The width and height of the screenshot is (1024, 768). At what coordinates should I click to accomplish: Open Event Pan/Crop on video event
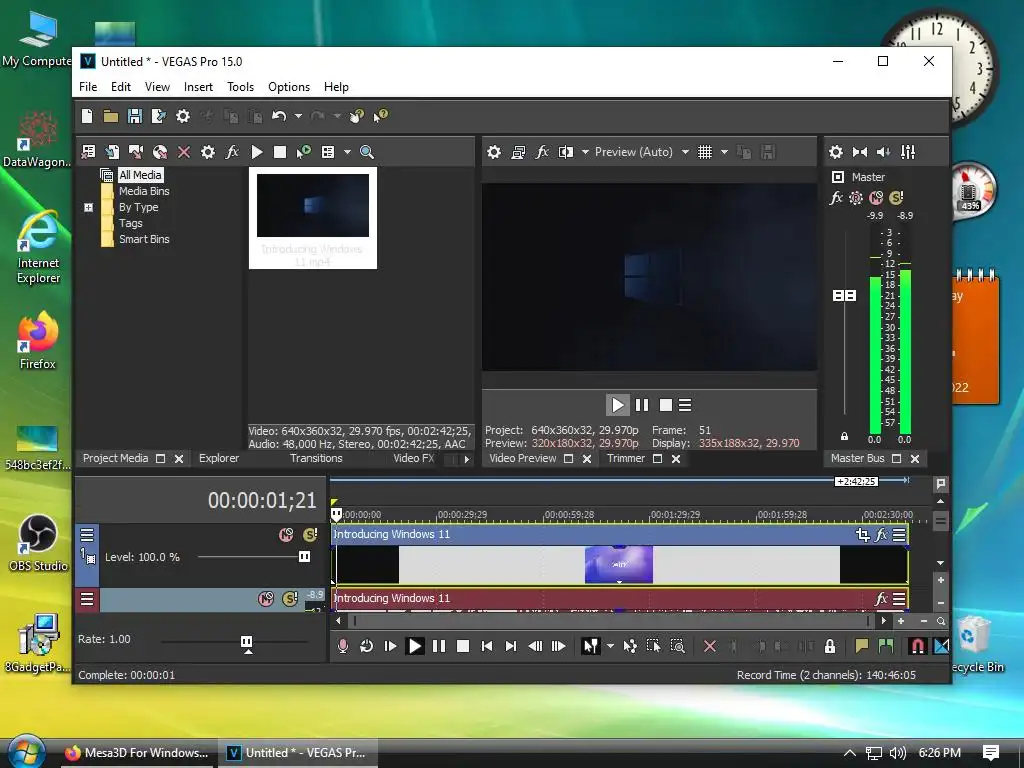(863, 535)
